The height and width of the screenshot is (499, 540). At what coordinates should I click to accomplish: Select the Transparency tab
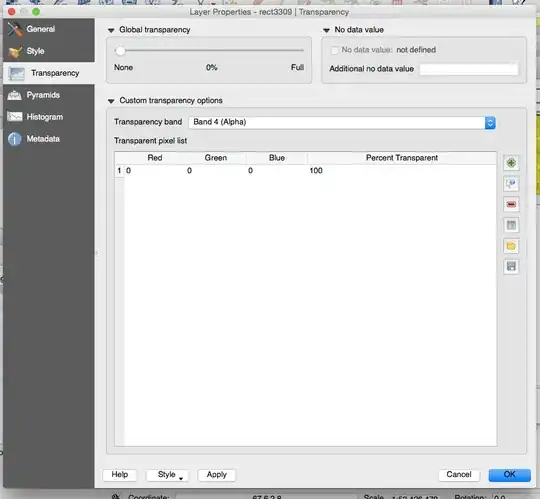(x=49, y=73)
